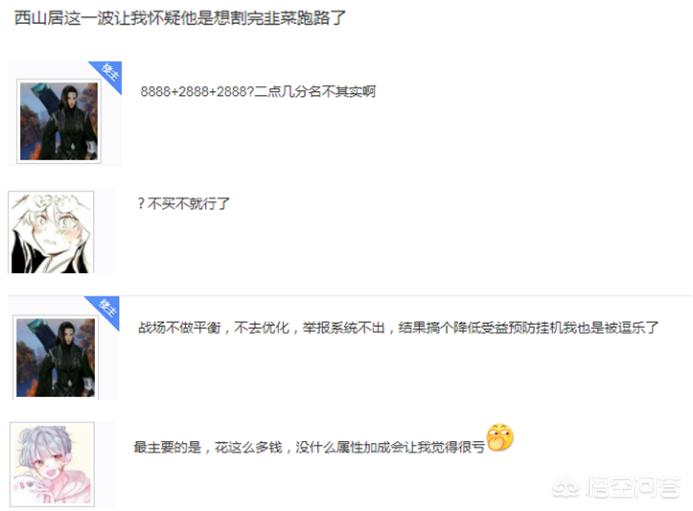Select the comment starting with 最主要的是
Viewport: 693px width, 511px height.
[309, 447]
